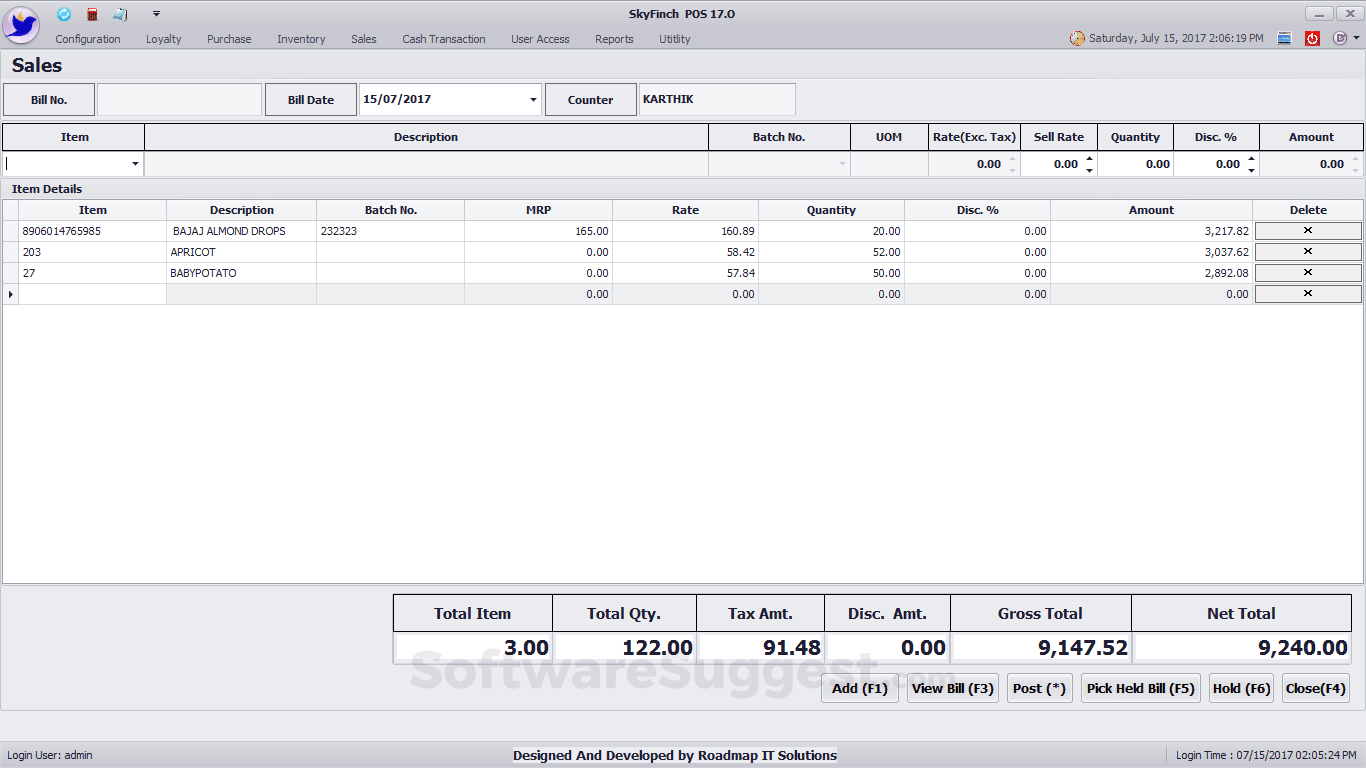Delete the BABYPOTATO item row
Screen dimensions: 1366x768
(1308, 272)
